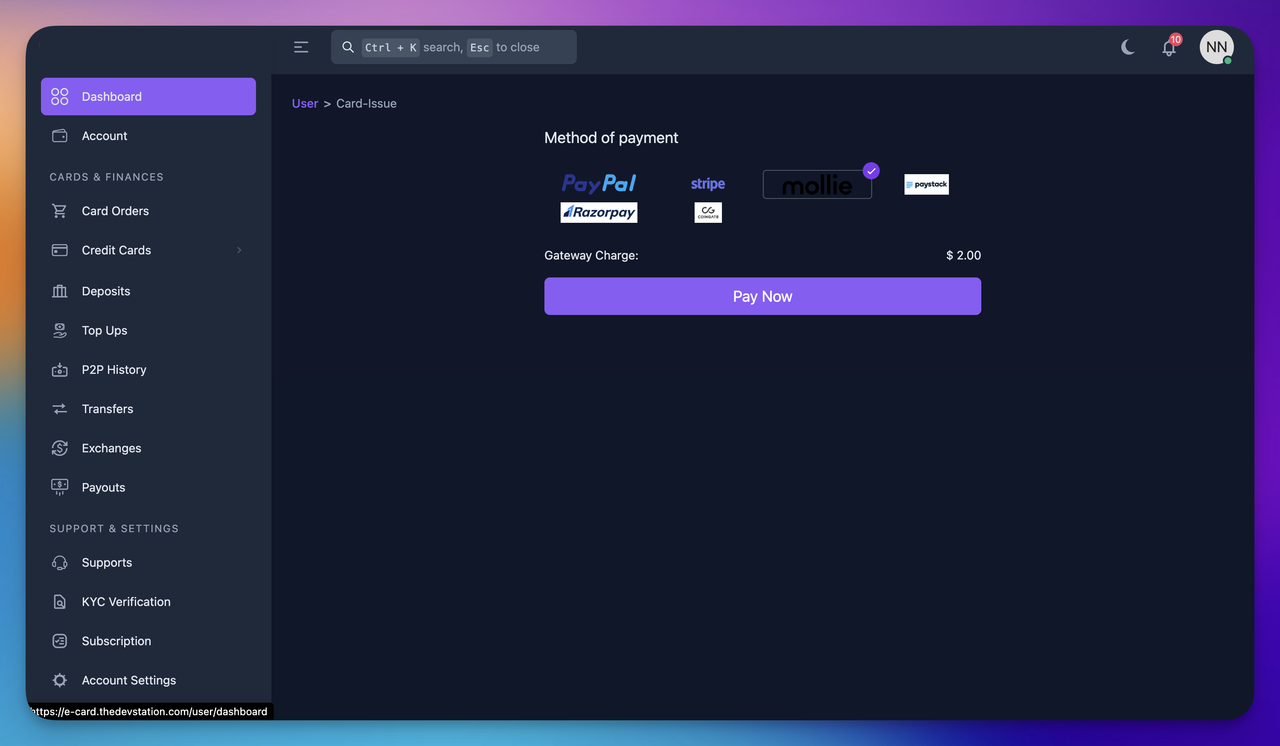The image size is (1280, 746).
Task: Open Deposits menu item
Action: [x=148, y=291]
